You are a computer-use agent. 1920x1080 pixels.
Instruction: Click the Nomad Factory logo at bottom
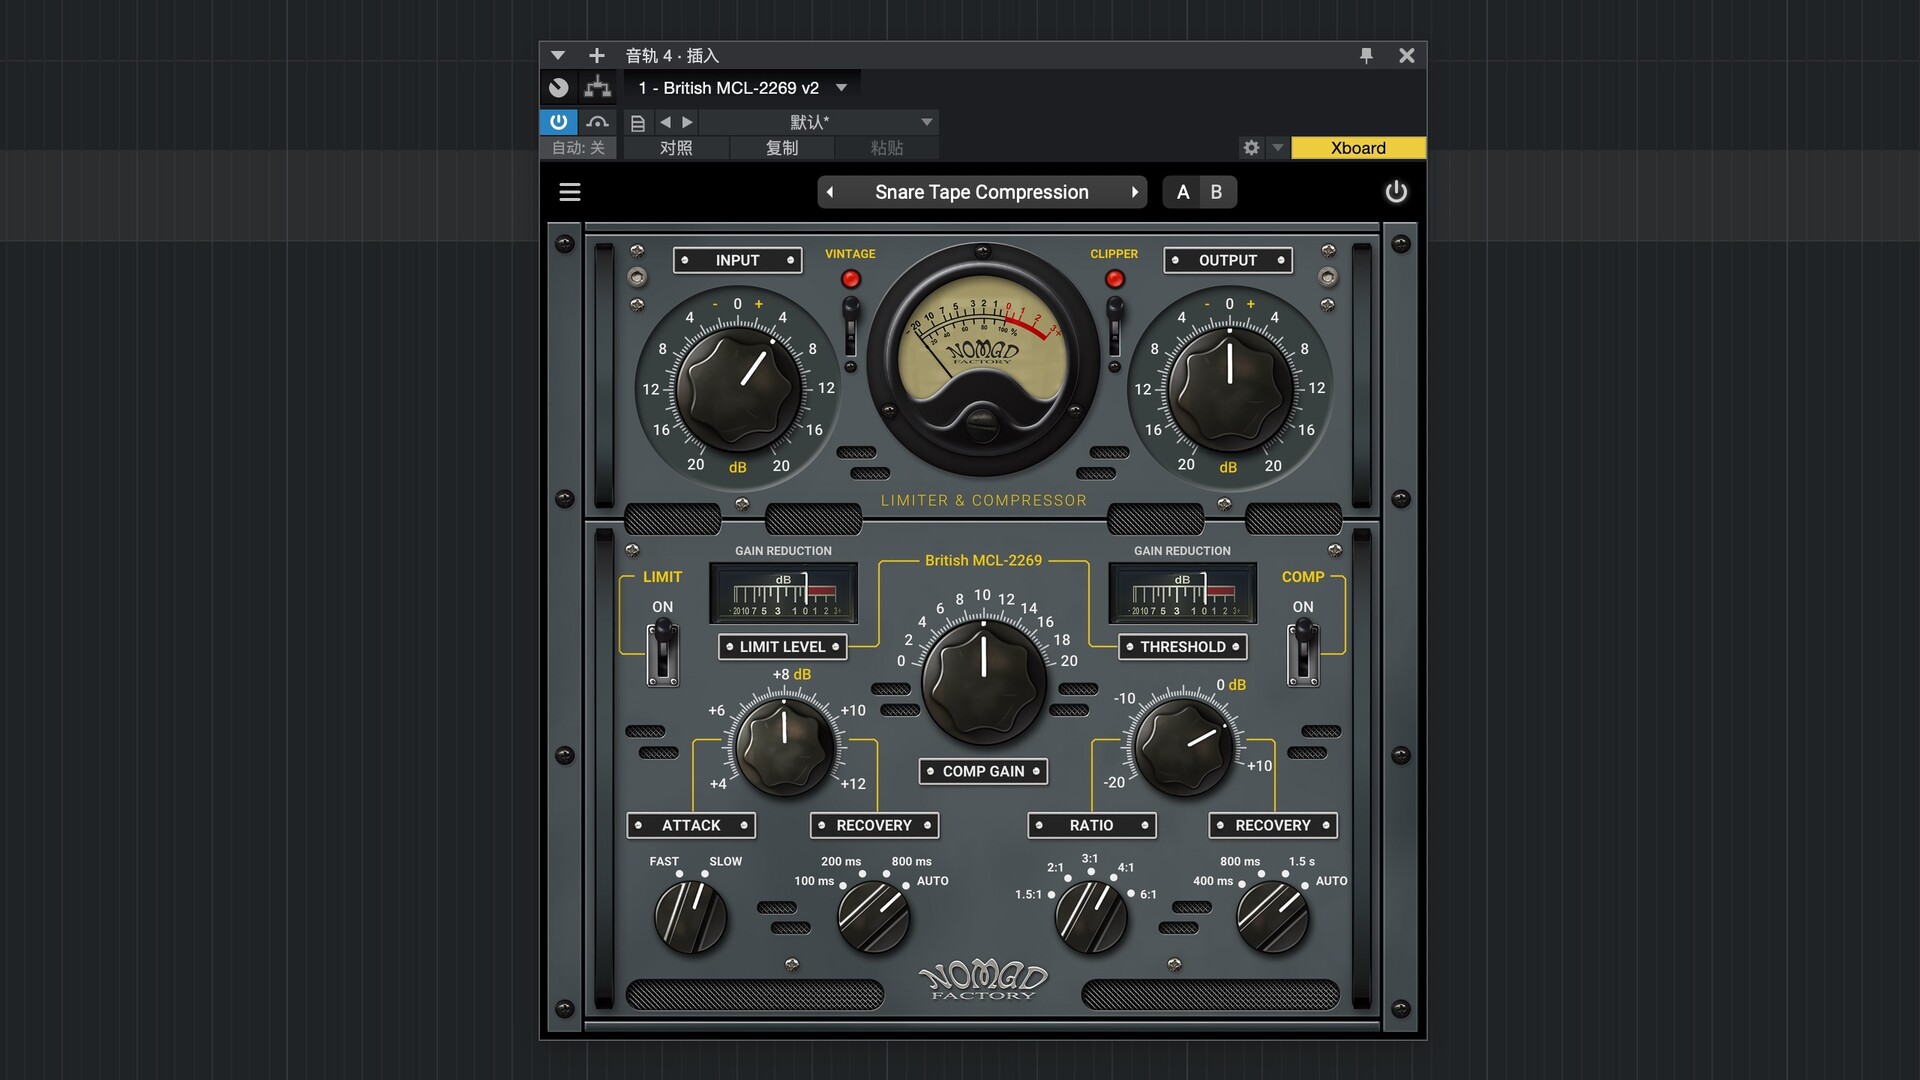coord(983,980)
